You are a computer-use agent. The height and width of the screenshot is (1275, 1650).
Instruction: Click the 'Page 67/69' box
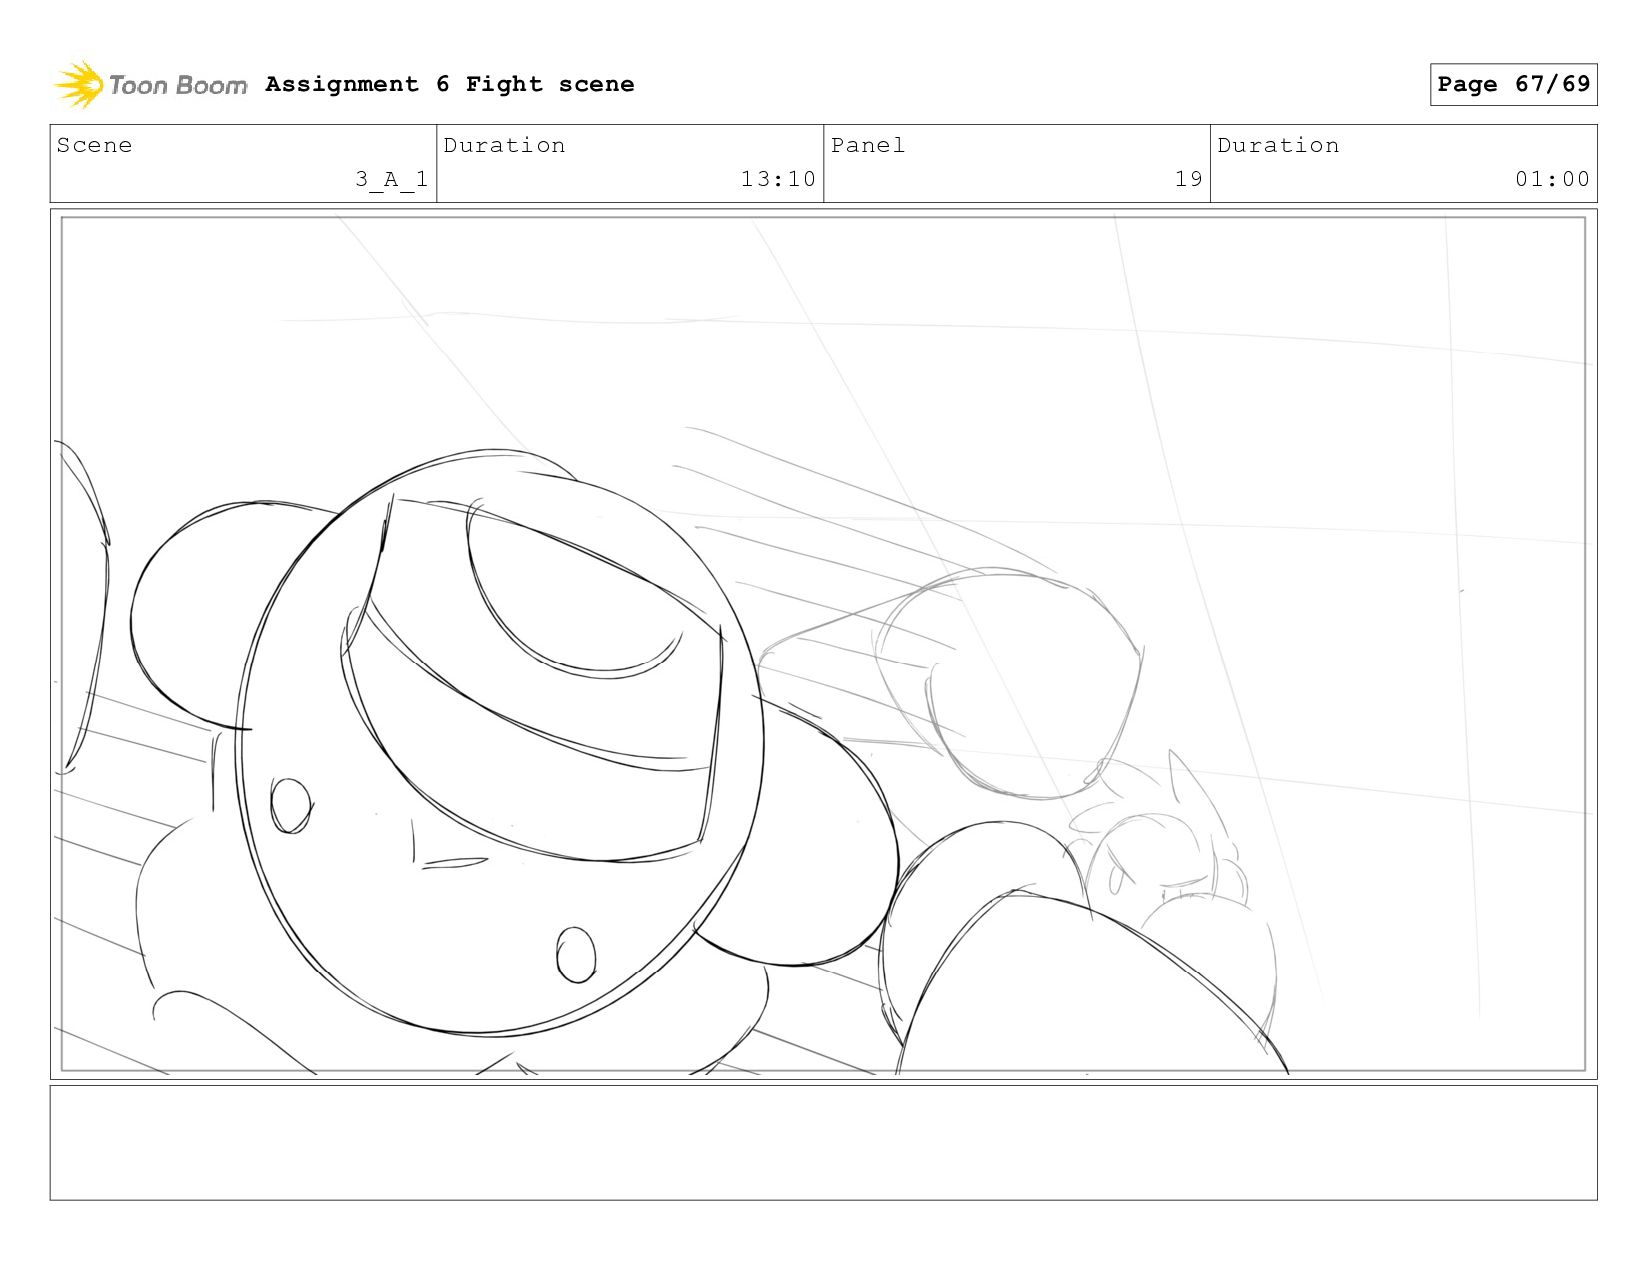[x=1513, y=84]
